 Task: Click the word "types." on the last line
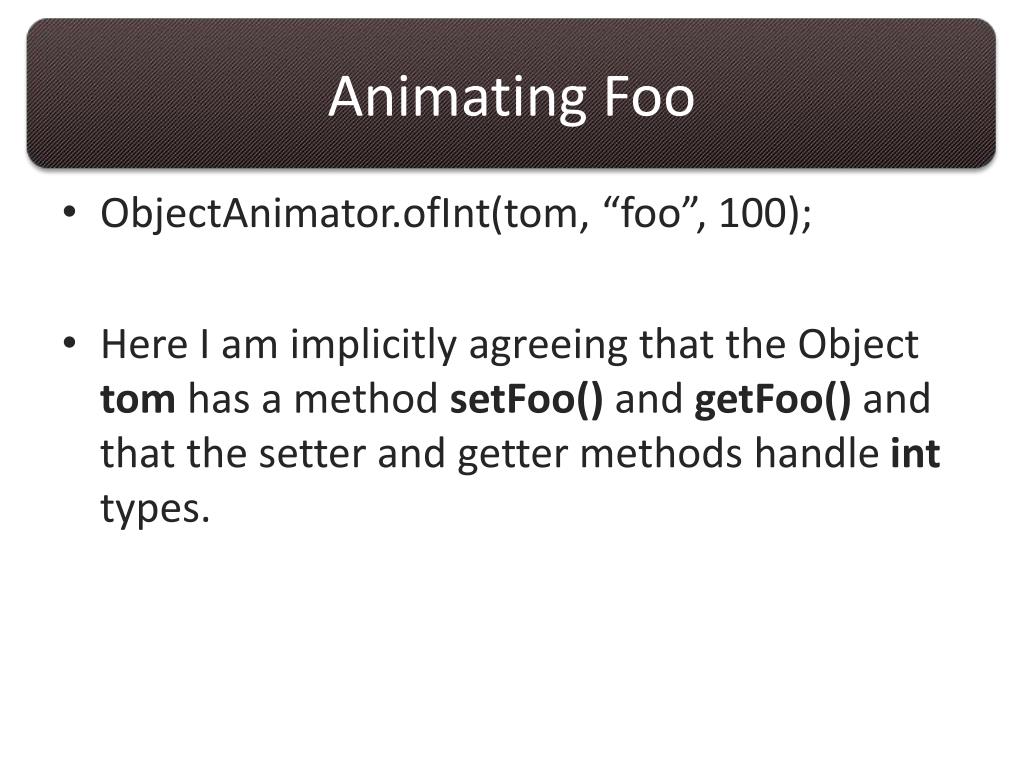coord(155,510)
